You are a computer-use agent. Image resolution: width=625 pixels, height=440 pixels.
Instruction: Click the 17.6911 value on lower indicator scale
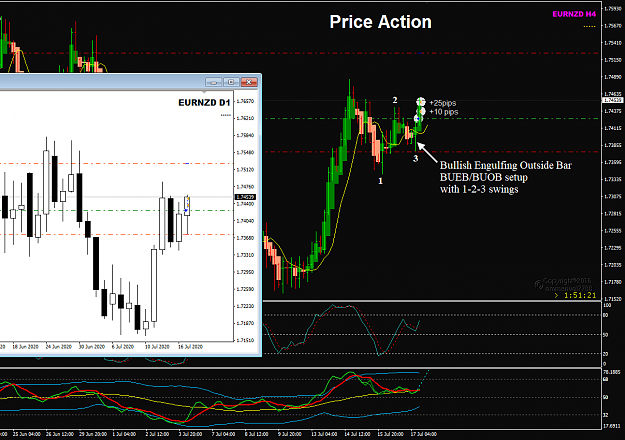pos(611,426)
